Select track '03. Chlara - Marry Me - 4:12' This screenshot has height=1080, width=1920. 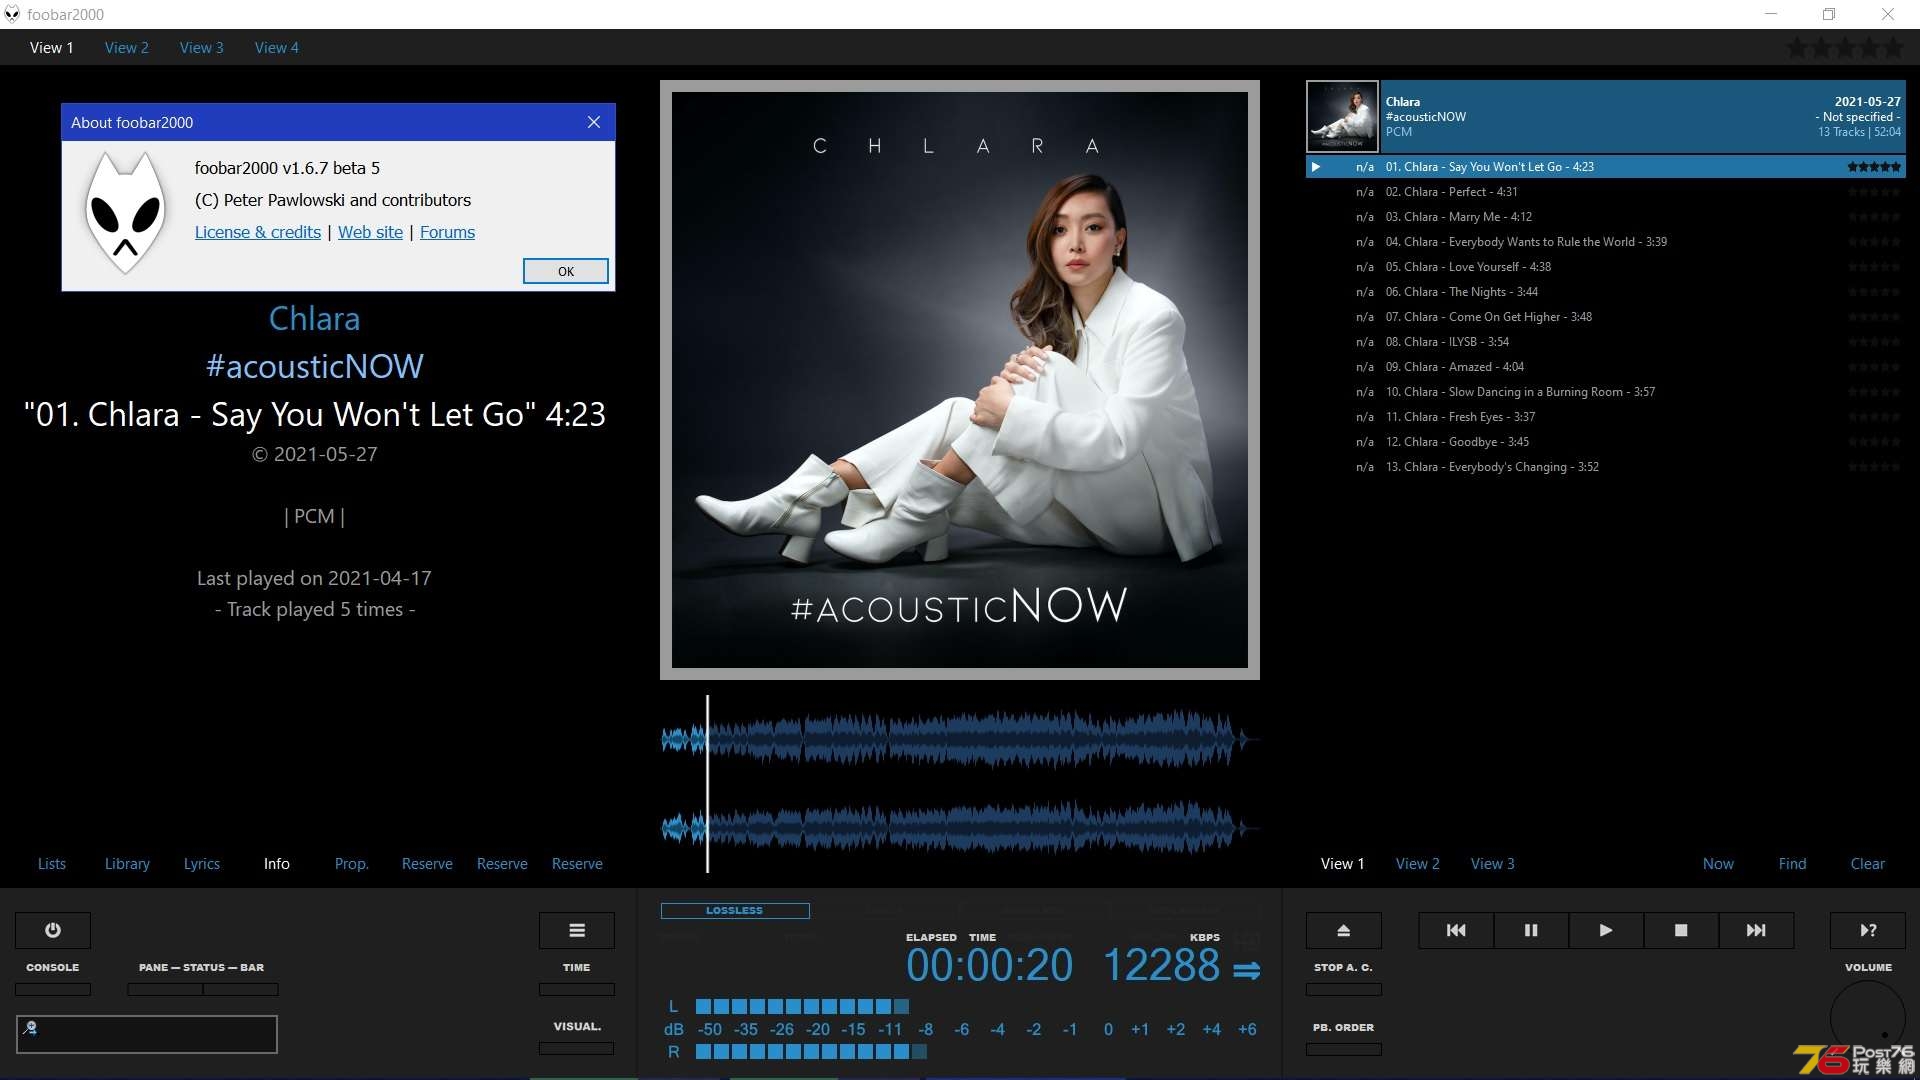1605,217
